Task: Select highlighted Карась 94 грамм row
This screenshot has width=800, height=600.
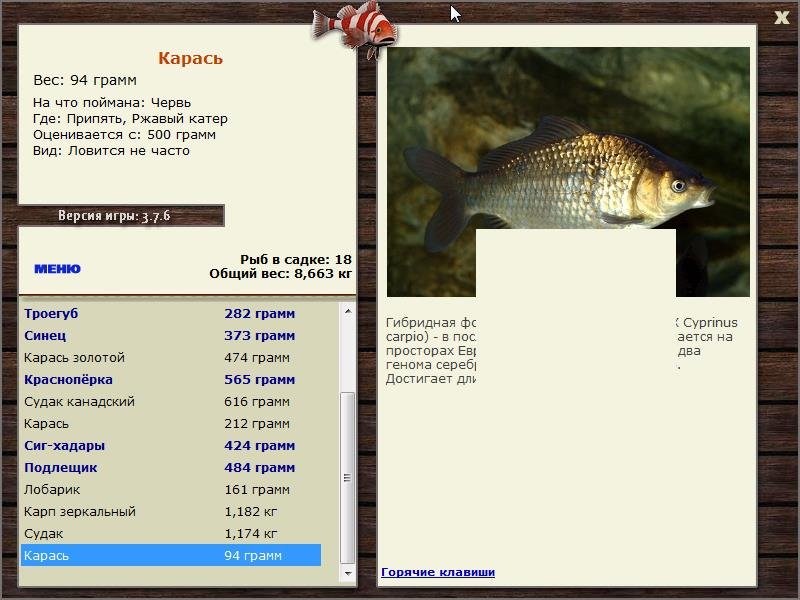Action: coord(171,555)
